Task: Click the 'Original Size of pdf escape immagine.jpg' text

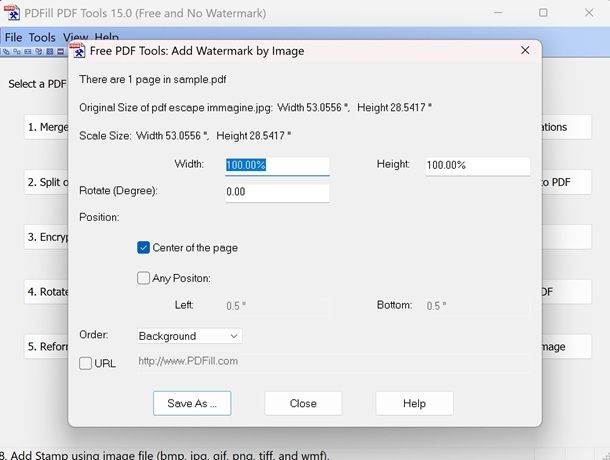Action: pyautogui.click(x=175, y=107)
